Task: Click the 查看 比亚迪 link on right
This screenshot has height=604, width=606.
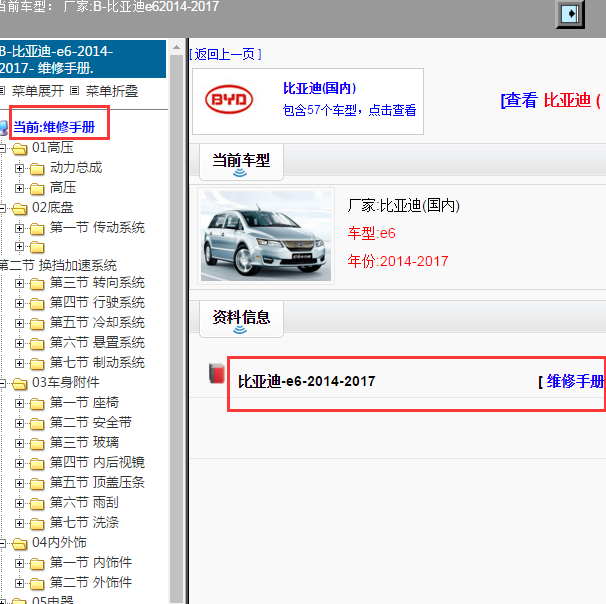Action: coord(552,100)
